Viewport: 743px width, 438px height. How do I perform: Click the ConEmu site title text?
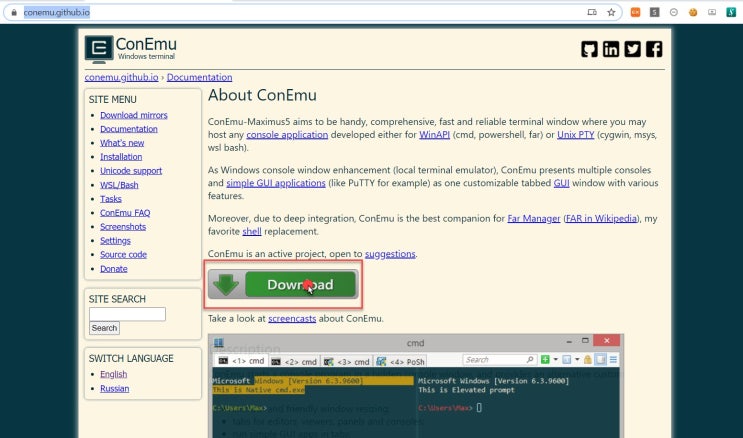[146, 44]
